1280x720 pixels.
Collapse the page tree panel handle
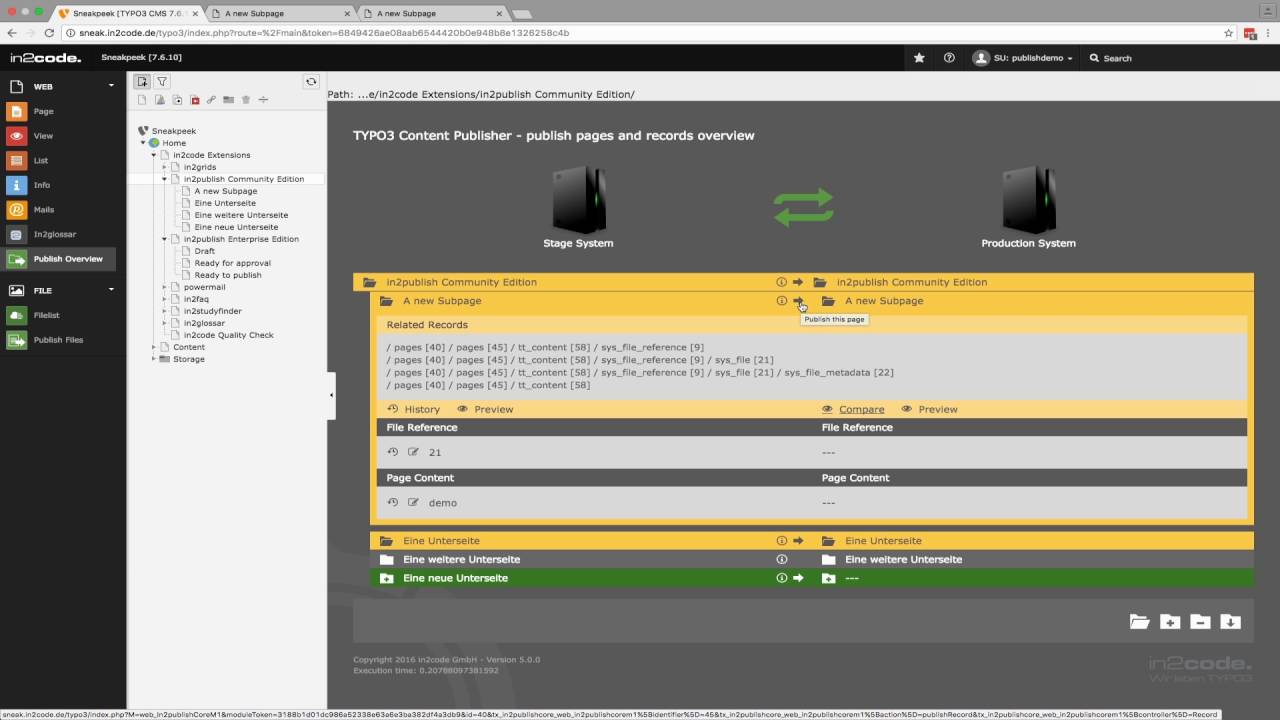click(x=331, y=395)
